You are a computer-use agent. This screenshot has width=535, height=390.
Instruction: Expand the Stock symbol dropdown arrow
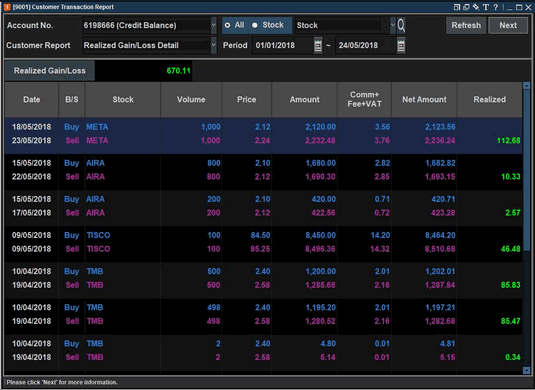393,25
